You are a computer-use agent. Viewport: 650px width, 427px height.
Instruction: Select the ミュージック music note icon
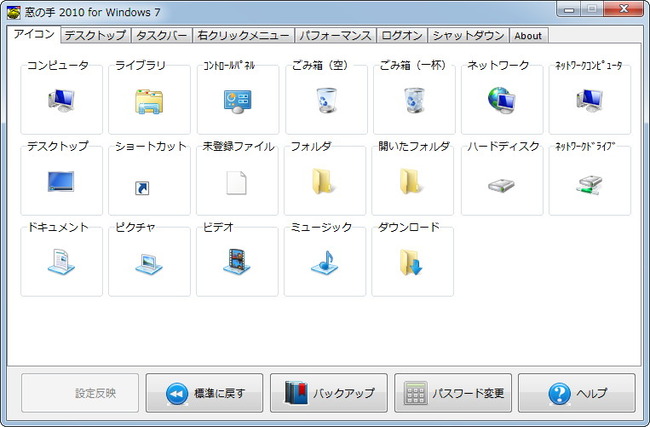[x=325, y=263]
